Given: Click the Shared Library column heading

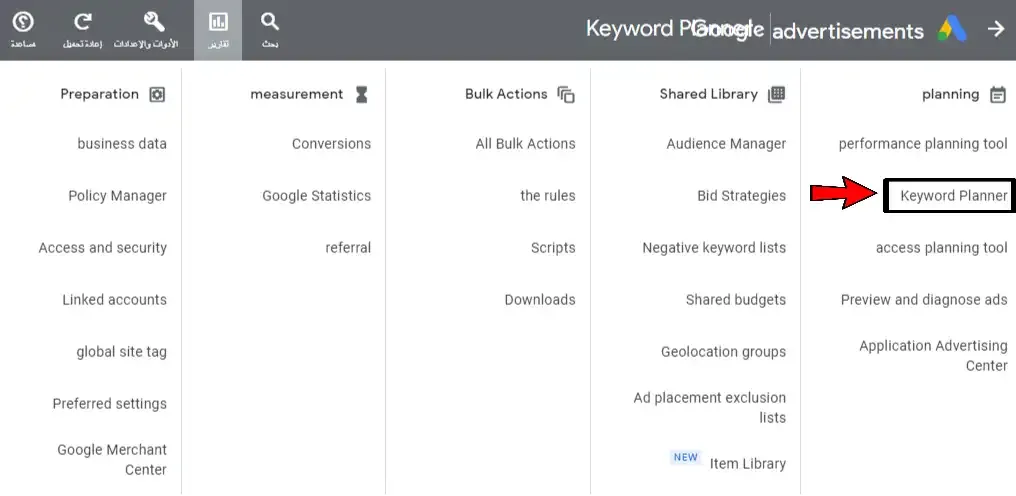Looking at the screenshot, I should pyautogui.click(x=709, y=94).
